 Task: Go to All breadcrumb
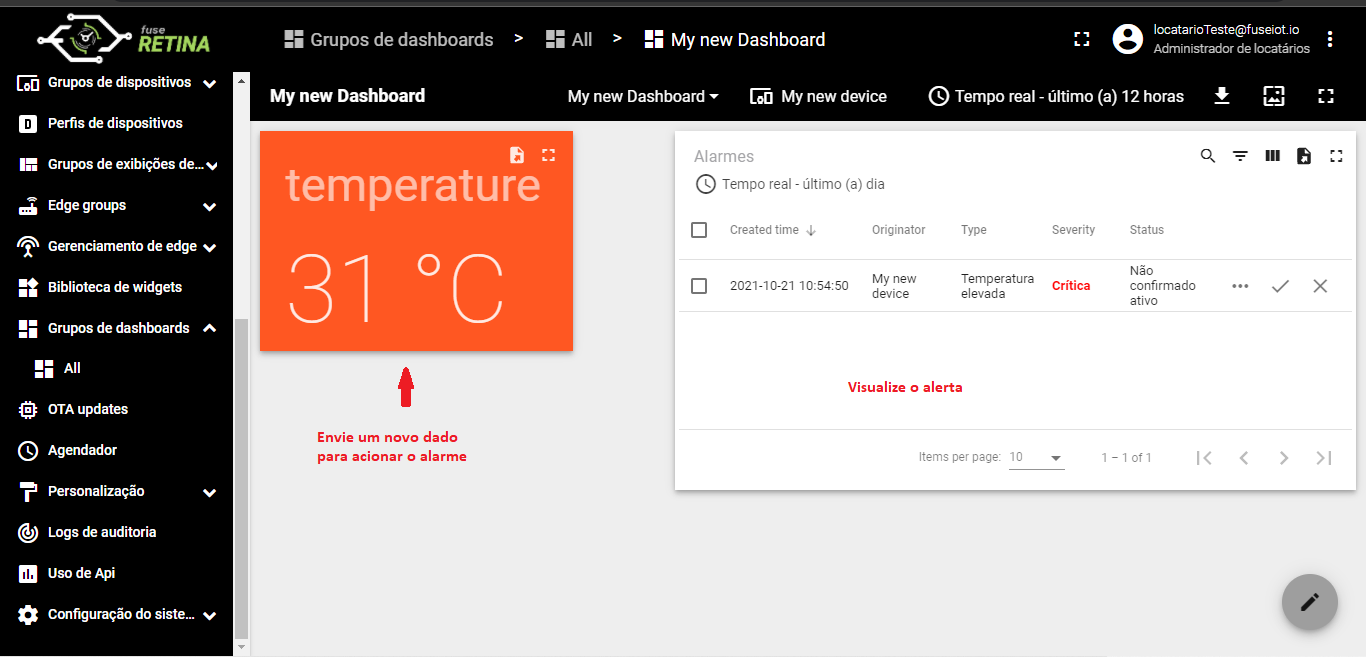[569, 39]
